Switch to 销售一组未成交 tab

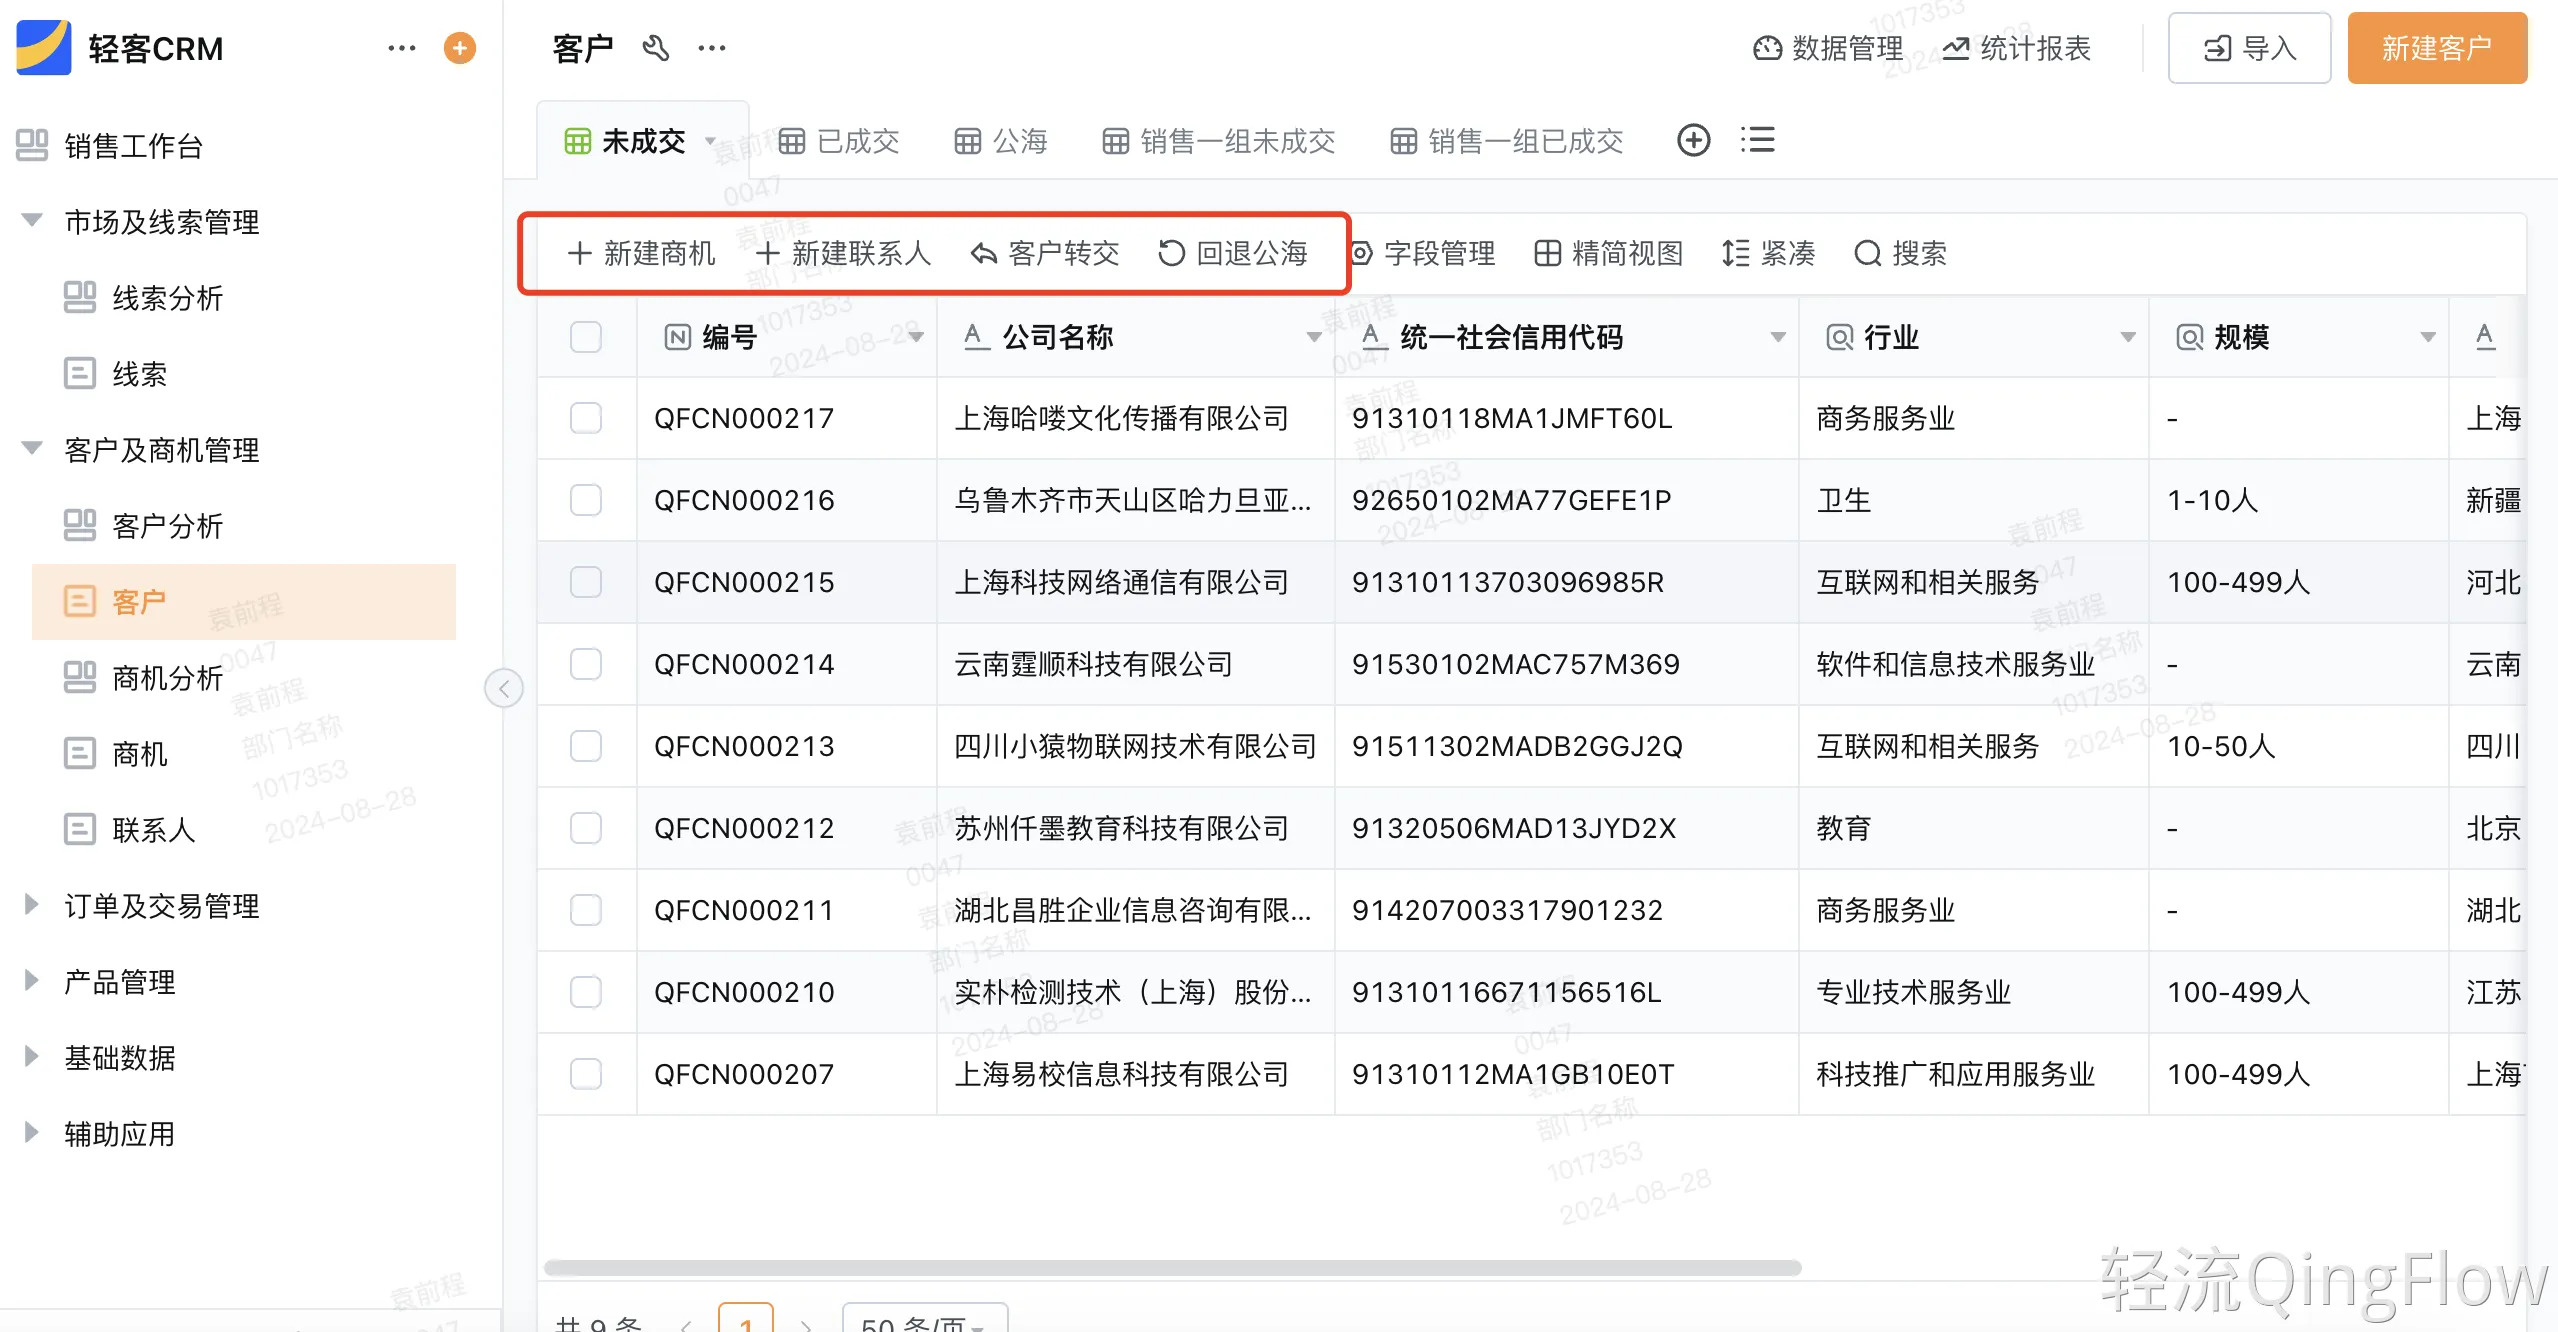(x=1219, y=141)
